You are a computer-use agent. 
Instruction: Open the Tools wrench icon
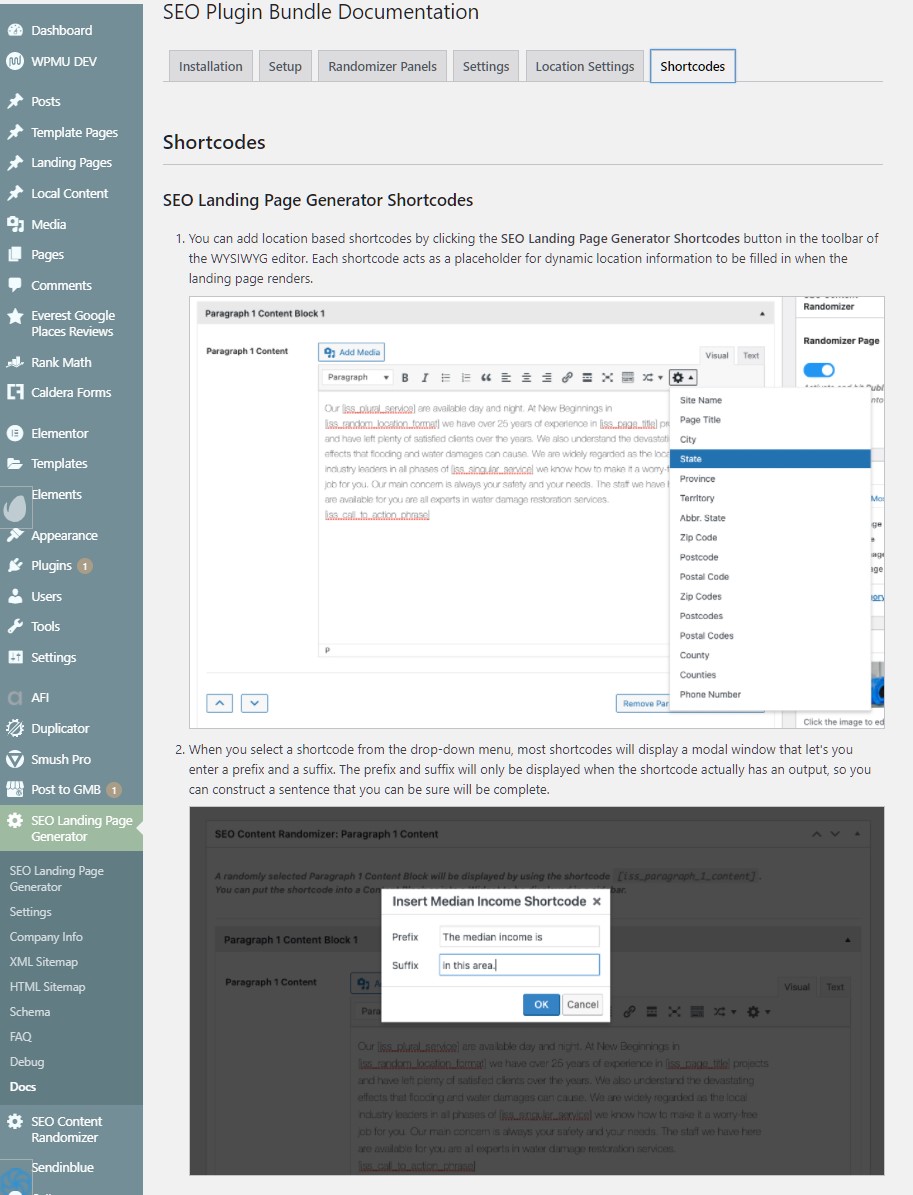click(x=15, y=626)
